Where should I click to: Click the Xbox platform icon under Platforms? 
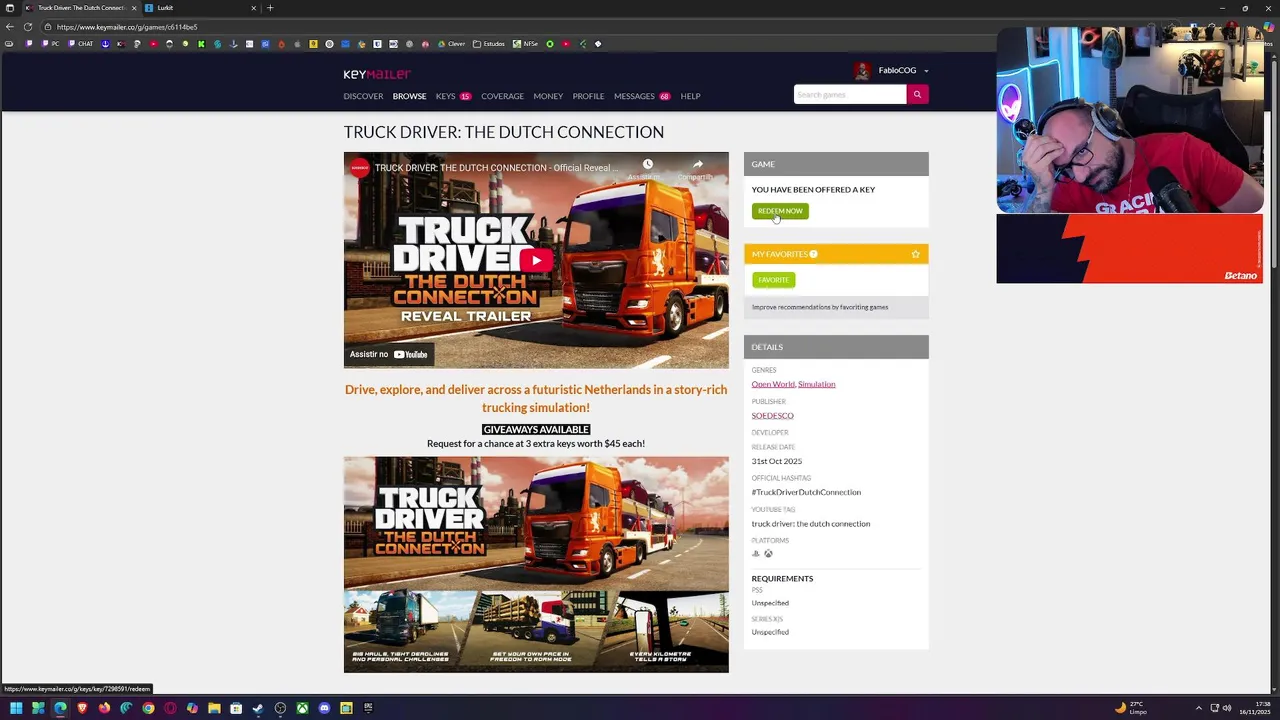click(x=768, y=554)
